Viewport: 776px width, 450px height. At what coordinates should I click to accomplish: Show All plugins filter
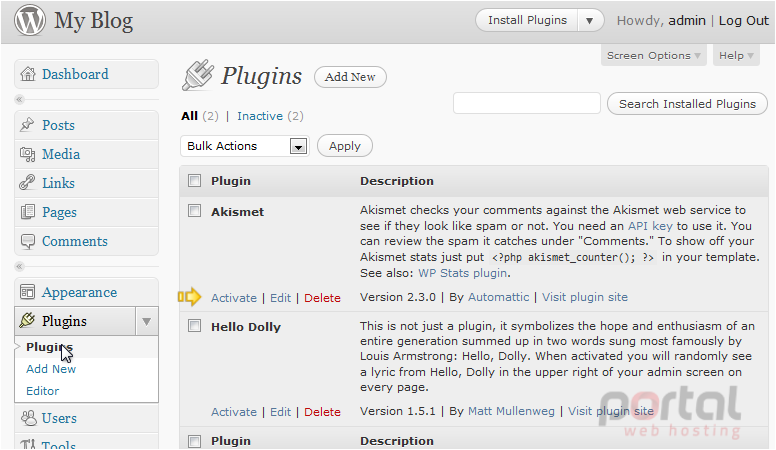[x=190, y=116]
